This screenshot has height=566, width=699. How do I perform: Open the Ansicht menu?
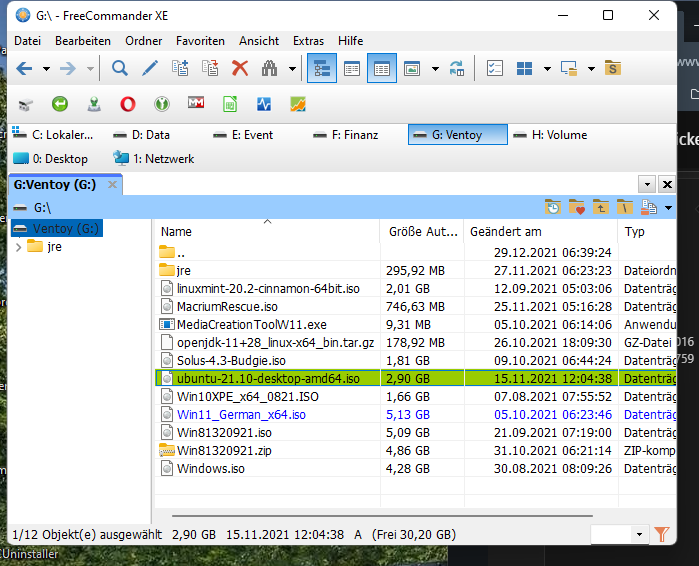(259, 41)
